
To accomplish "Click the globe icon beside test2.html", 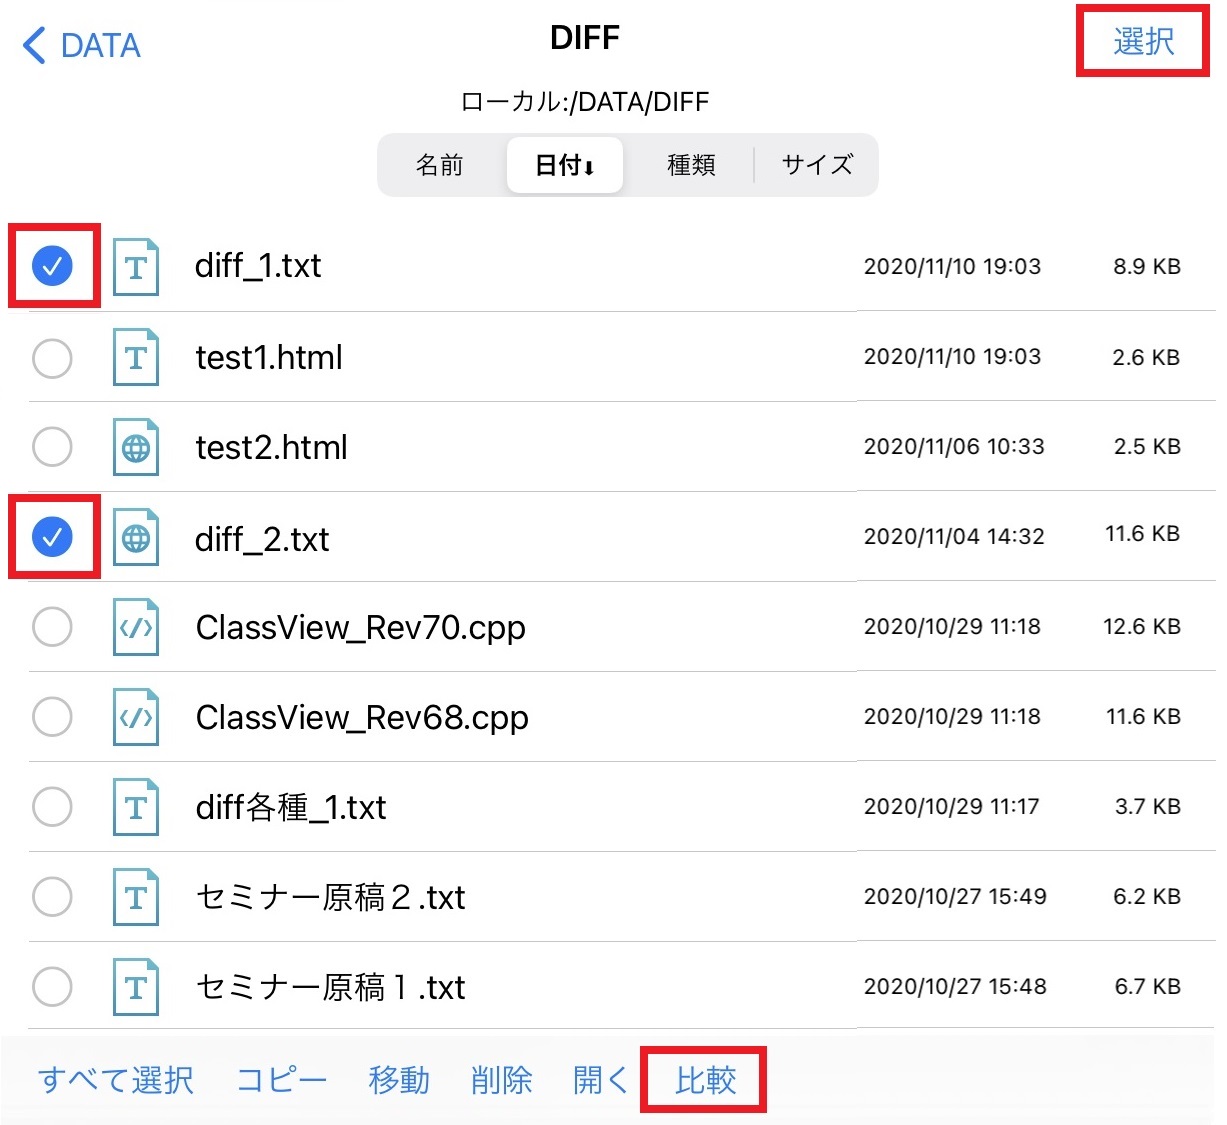I will (137, 447).
